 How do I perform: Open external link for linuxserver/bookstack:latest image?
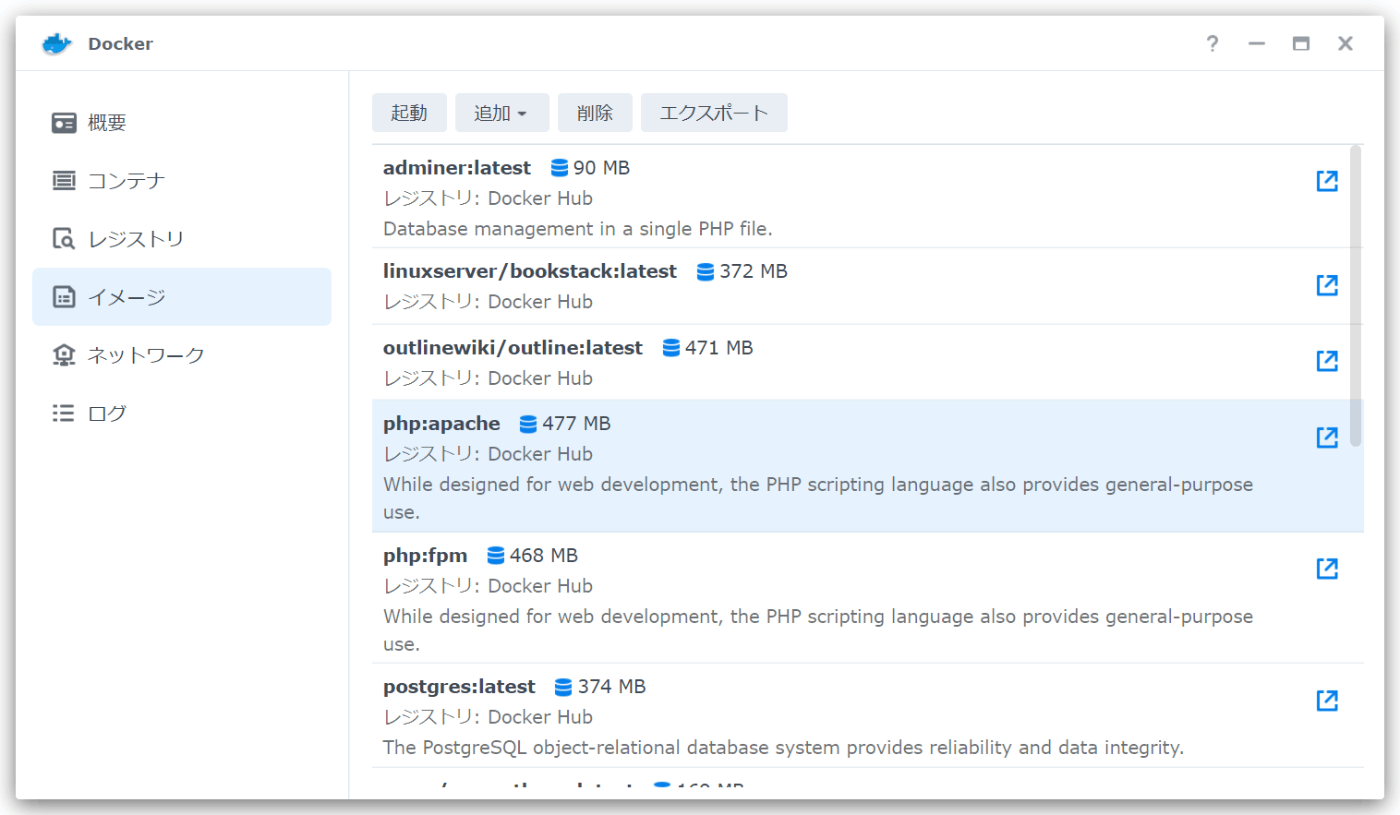tap(1327, 285)
